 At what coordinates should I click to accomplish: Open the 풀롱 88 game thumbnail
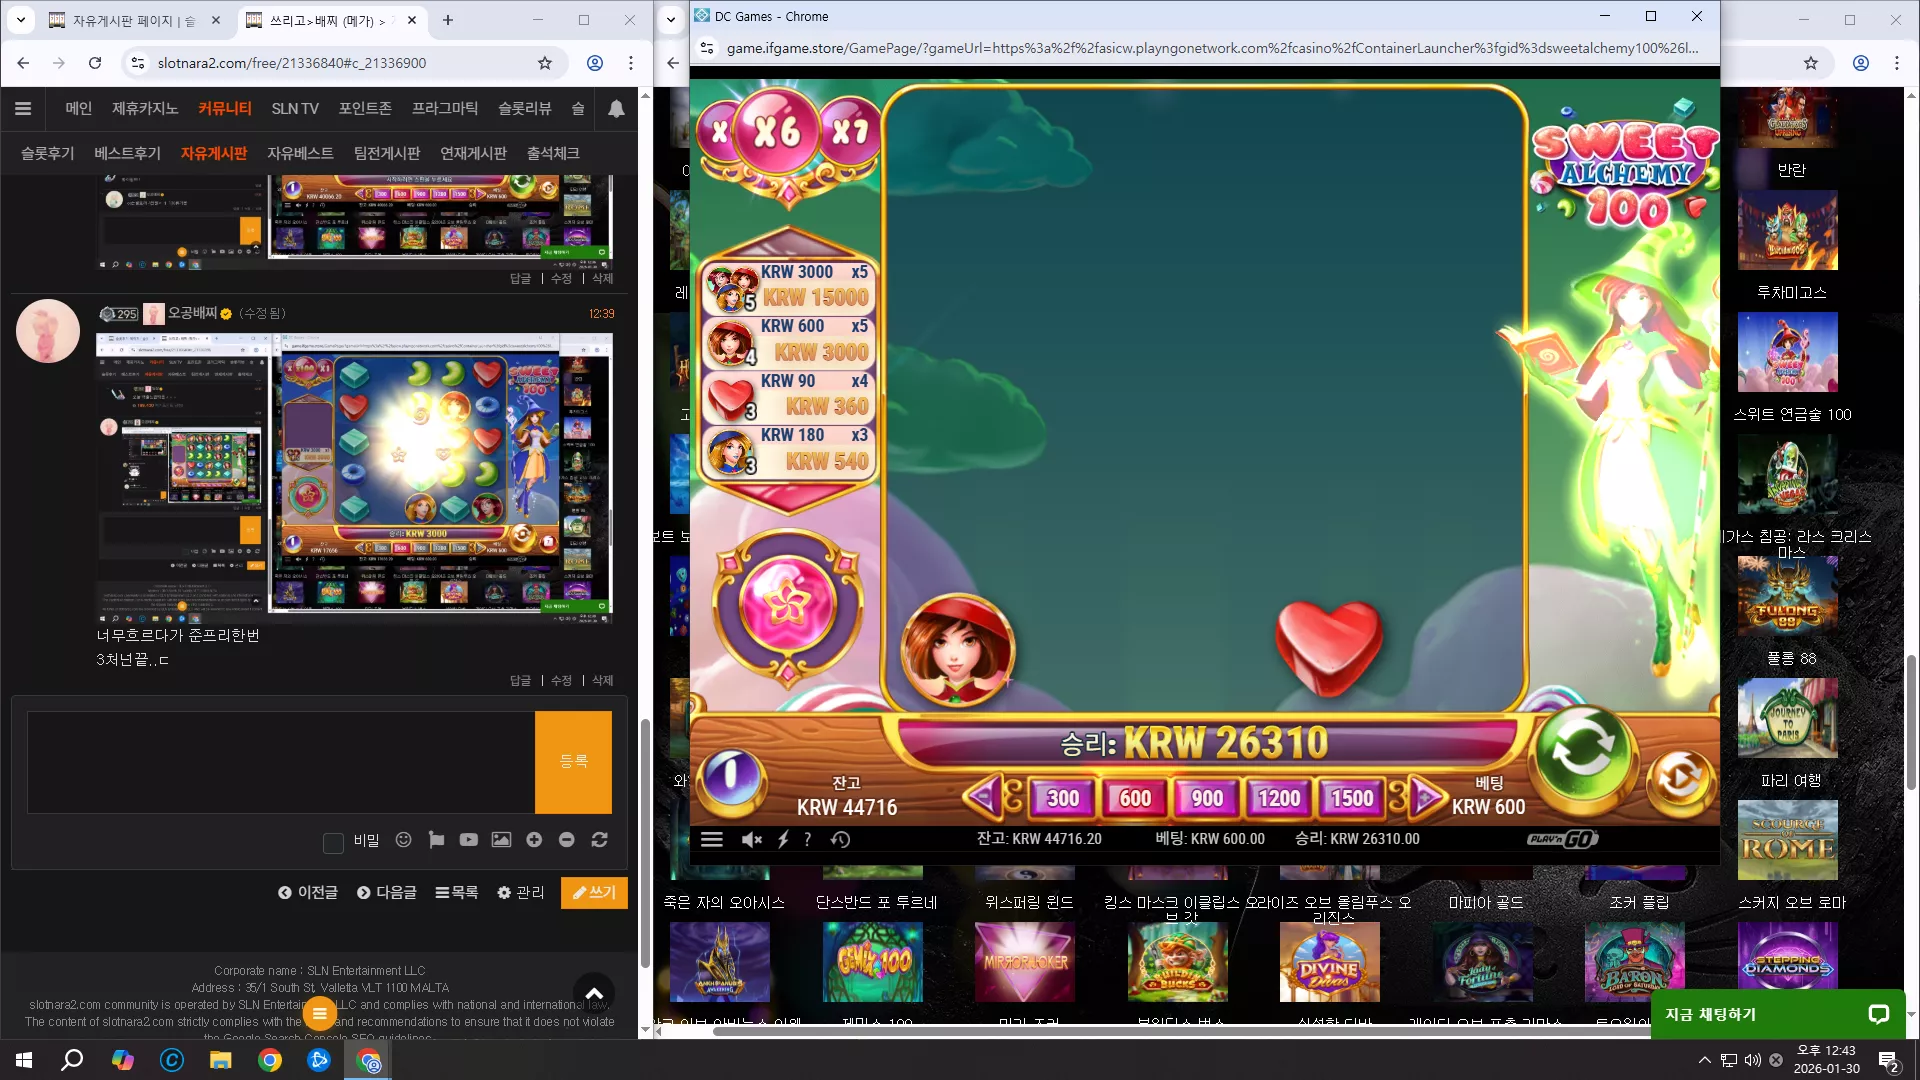click(1788, 596)
